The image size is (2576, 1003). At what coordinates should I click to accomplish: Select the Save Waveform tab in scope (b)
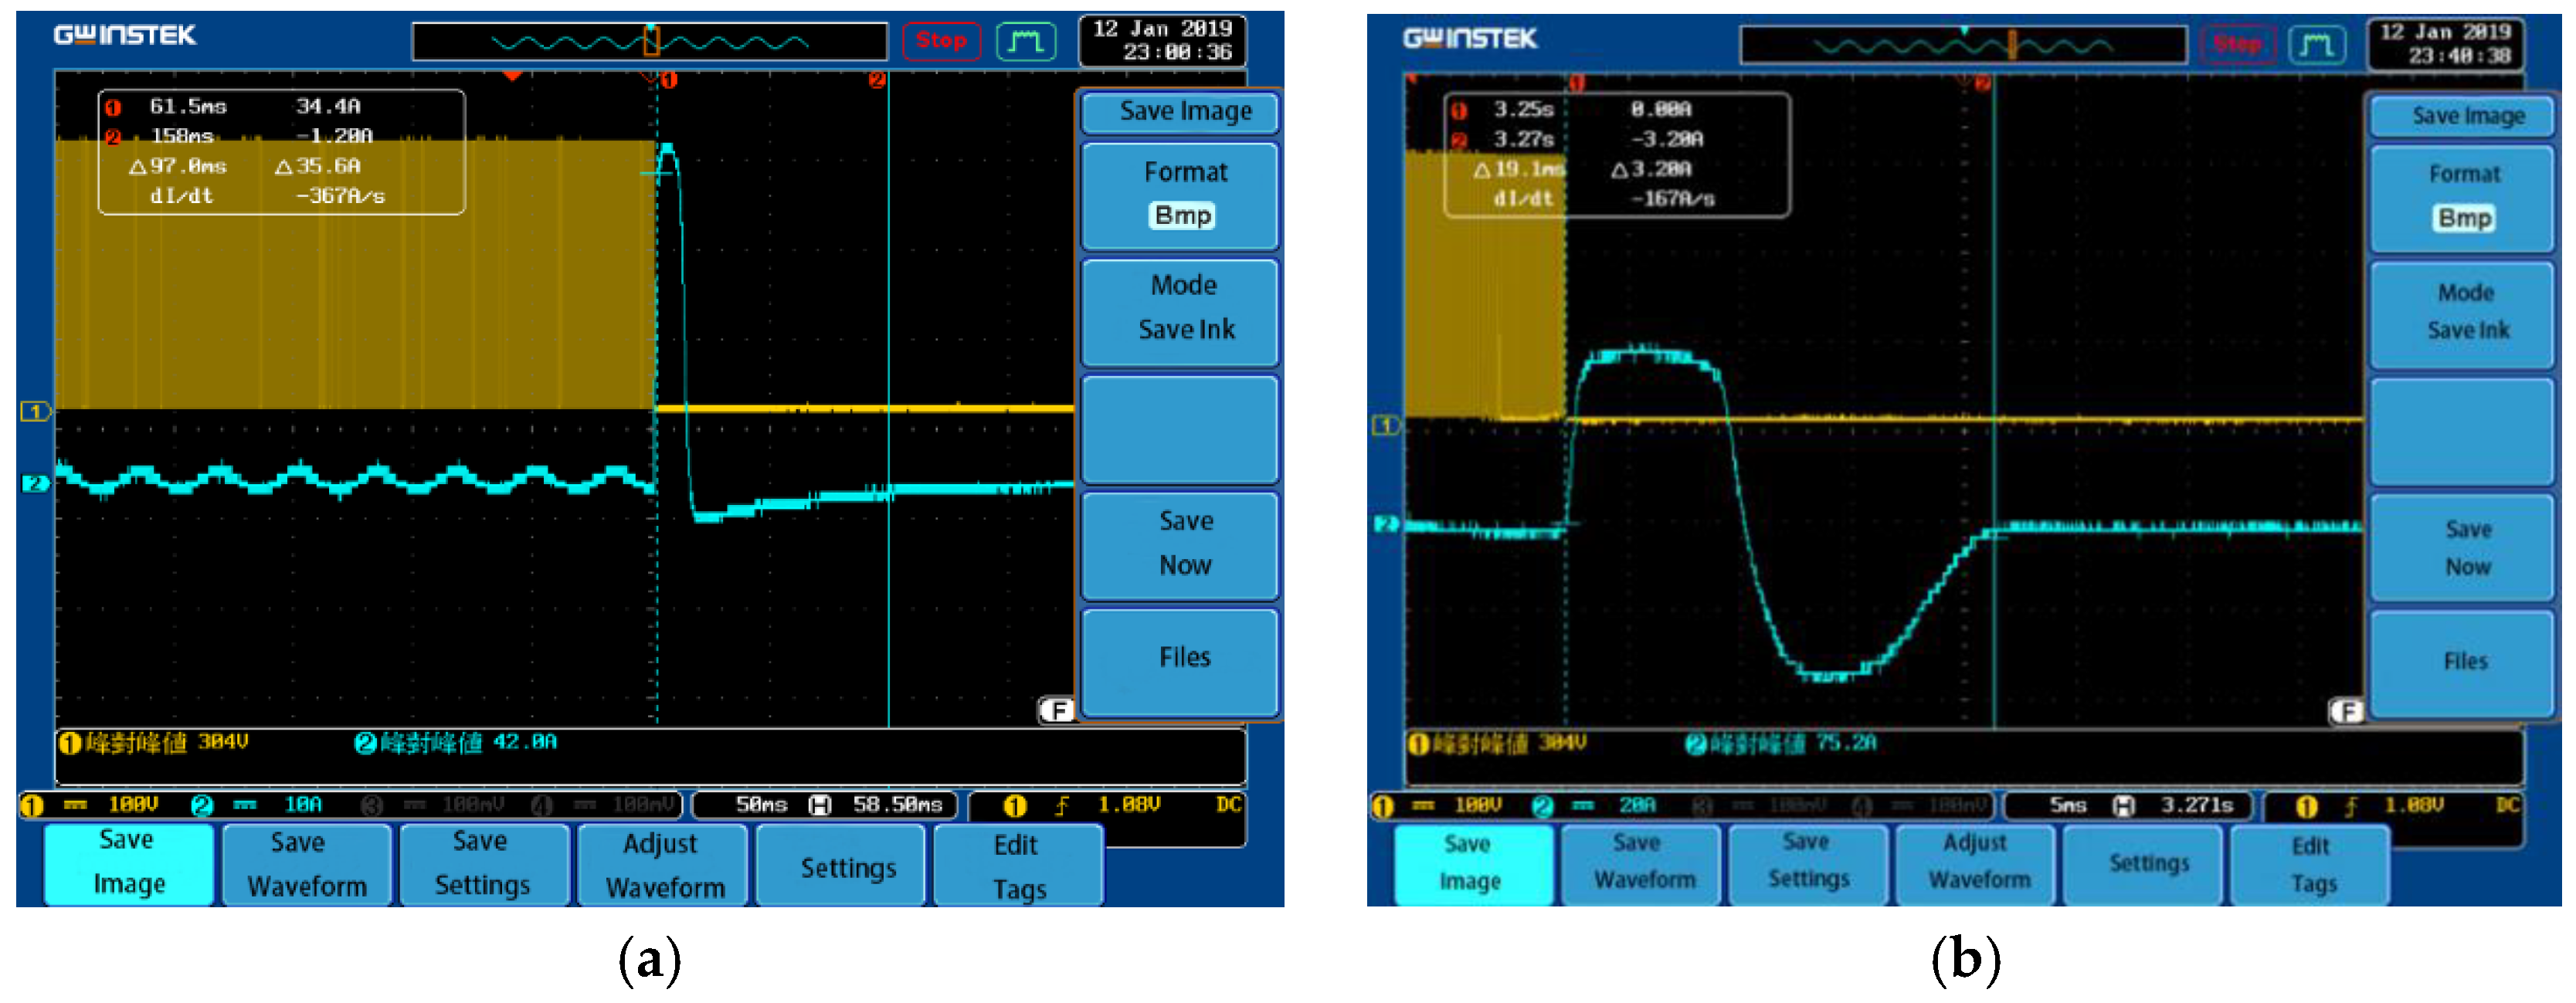coord(1642,865)
